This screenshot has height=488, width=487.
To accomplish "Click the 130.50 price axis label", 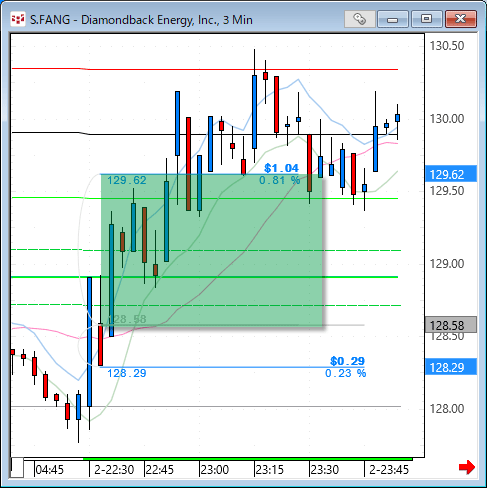I will (447, 46).
